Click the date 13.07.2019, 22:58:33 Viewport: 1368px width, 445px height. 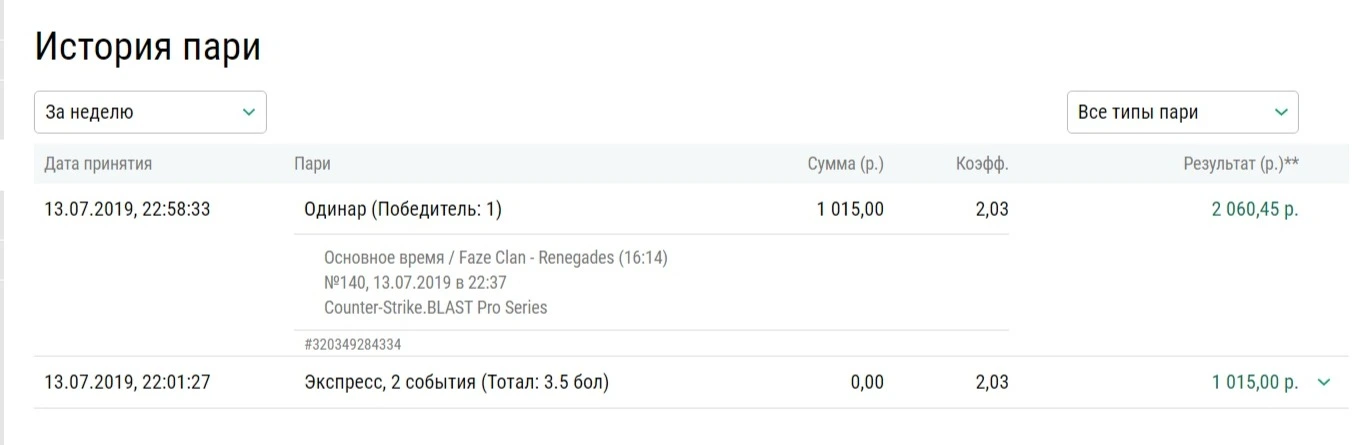(127, 210)
